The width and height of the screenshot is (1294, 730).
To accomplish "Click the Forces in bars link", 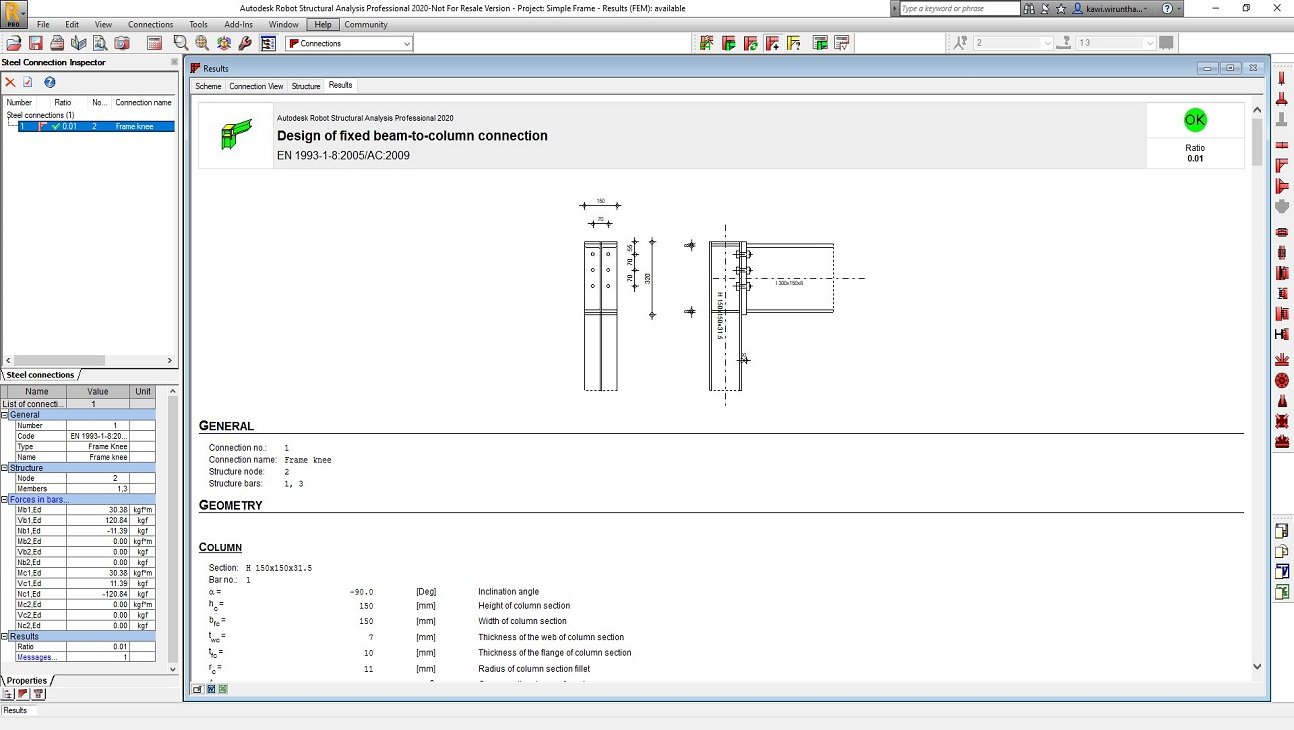I will point(40,499).
